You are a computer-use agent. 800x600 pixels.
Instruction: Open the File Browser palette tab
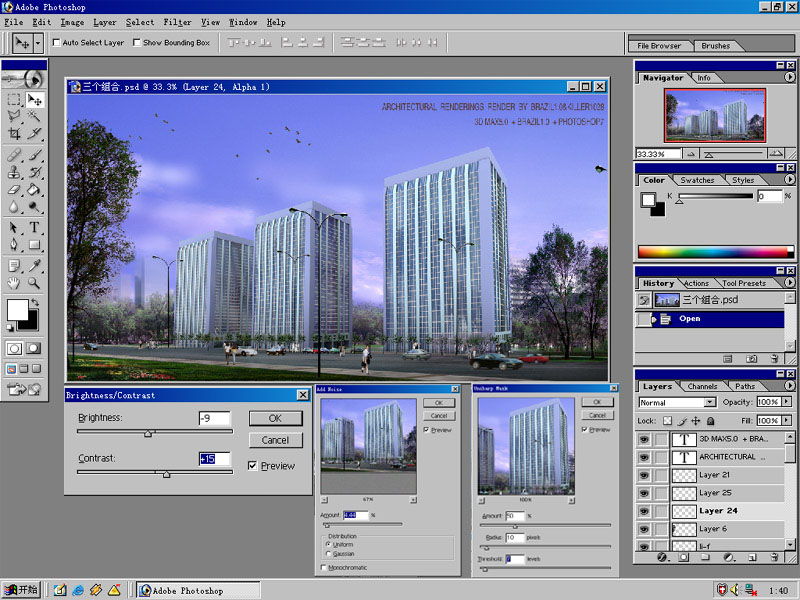pos(659,46)
